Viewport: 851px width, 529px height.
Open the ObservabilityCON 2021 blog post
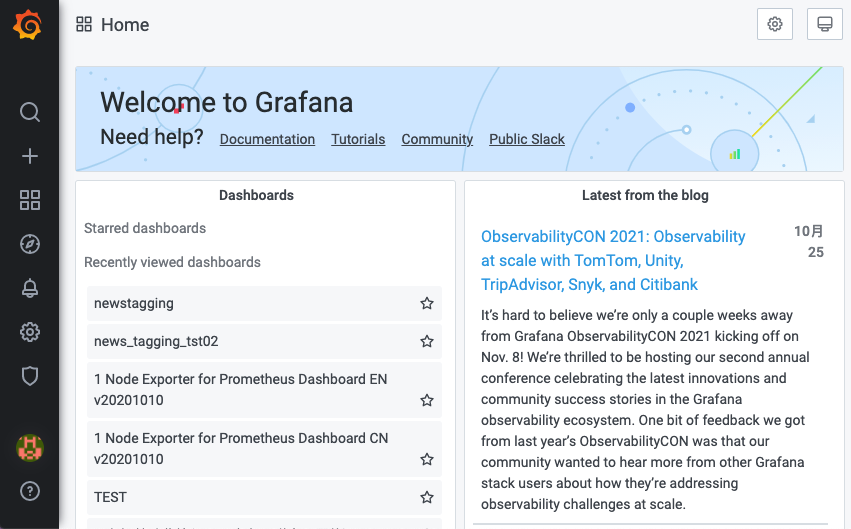613,260
